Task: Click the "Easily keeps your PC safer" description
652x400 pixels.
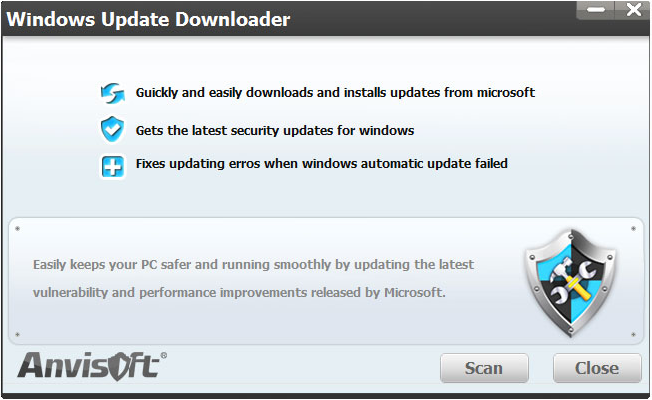Action: click(253, 265)
